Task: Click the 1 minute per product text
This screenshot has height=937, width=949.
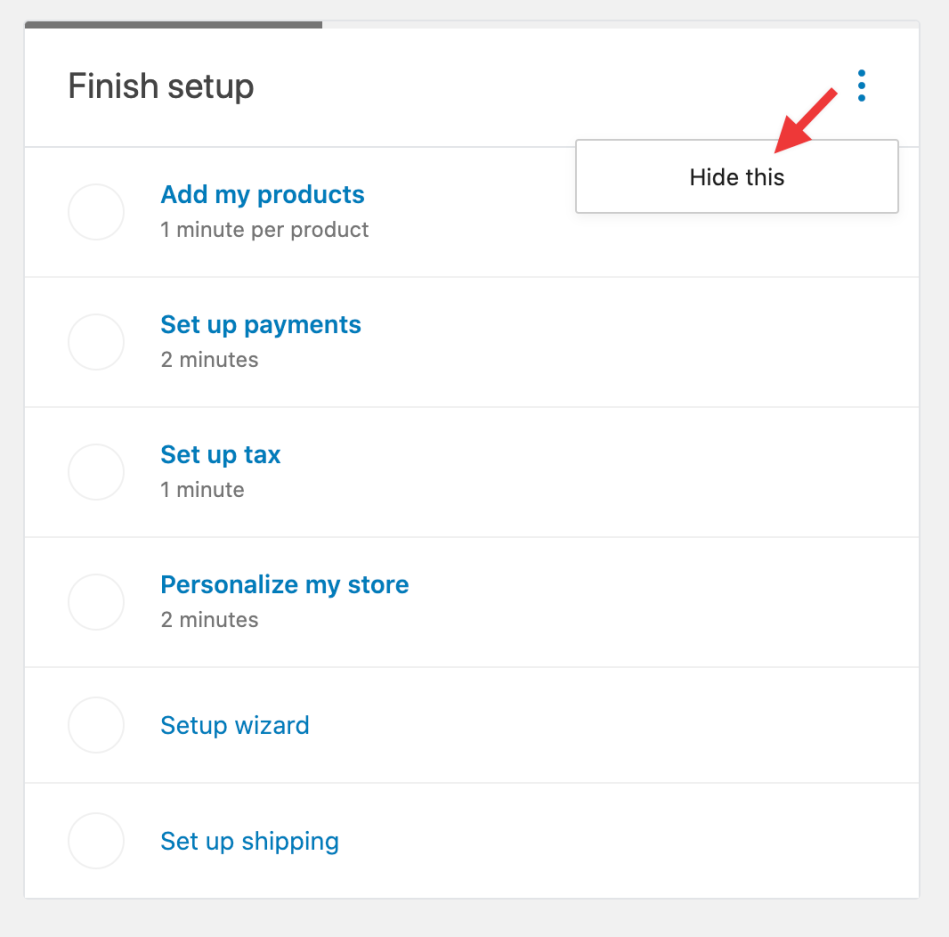Action: (x=264, y=230)
